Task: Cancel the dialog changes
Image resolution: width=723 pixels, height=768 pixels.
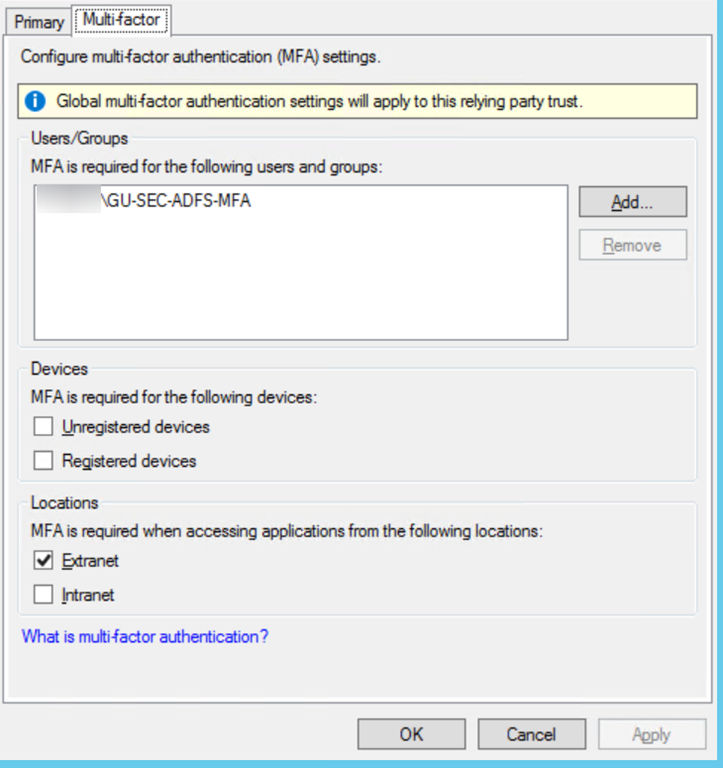Action: click(531, 734)
